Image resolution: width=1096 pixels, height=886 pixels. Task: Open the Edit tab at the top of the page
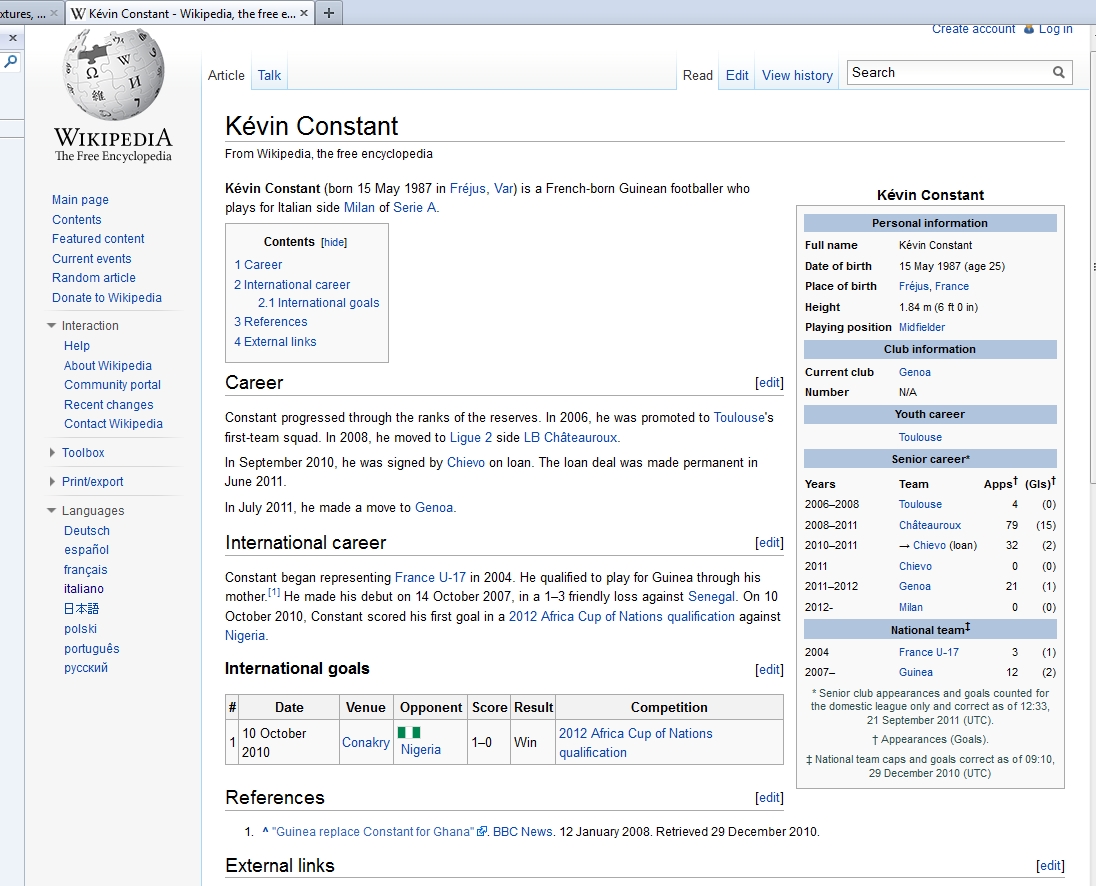[x=737, y=75]
